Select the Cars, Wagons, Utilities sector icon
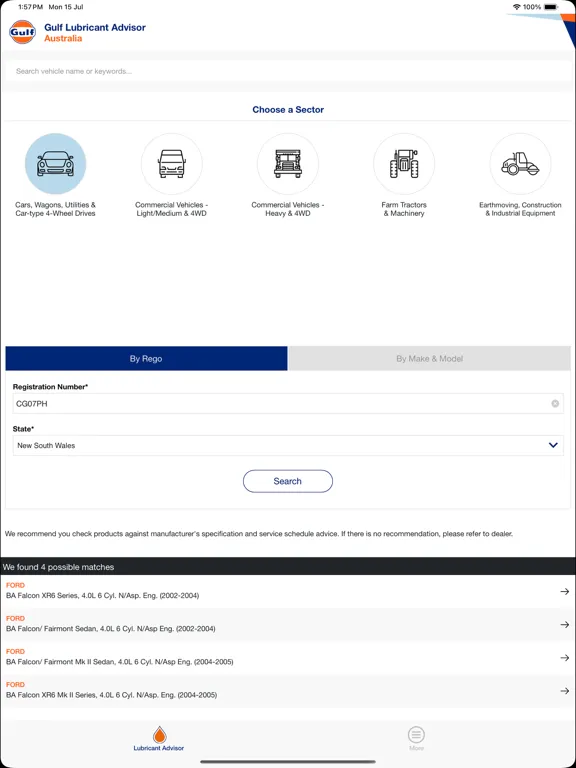Image resolution: width=576 pixels, height=768 pixels. 55,164
